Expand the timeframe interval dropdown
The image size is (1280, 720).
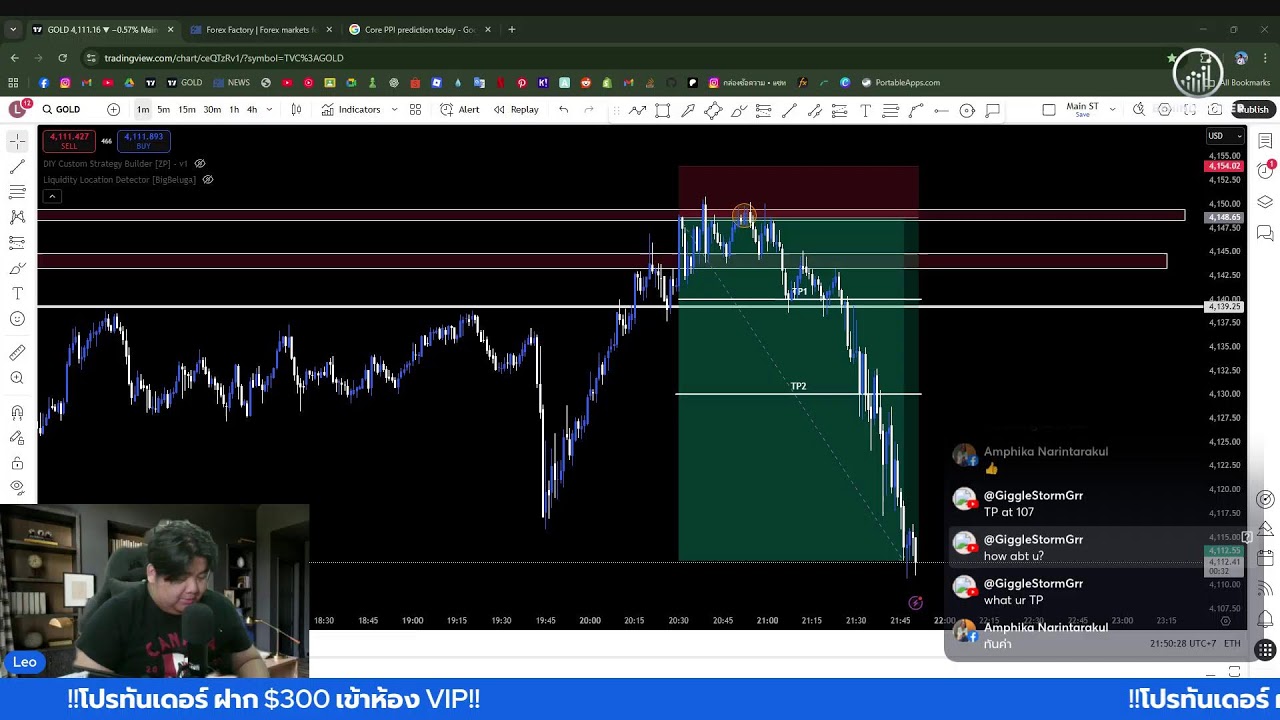pyautogui.click(x=269, y=109)
